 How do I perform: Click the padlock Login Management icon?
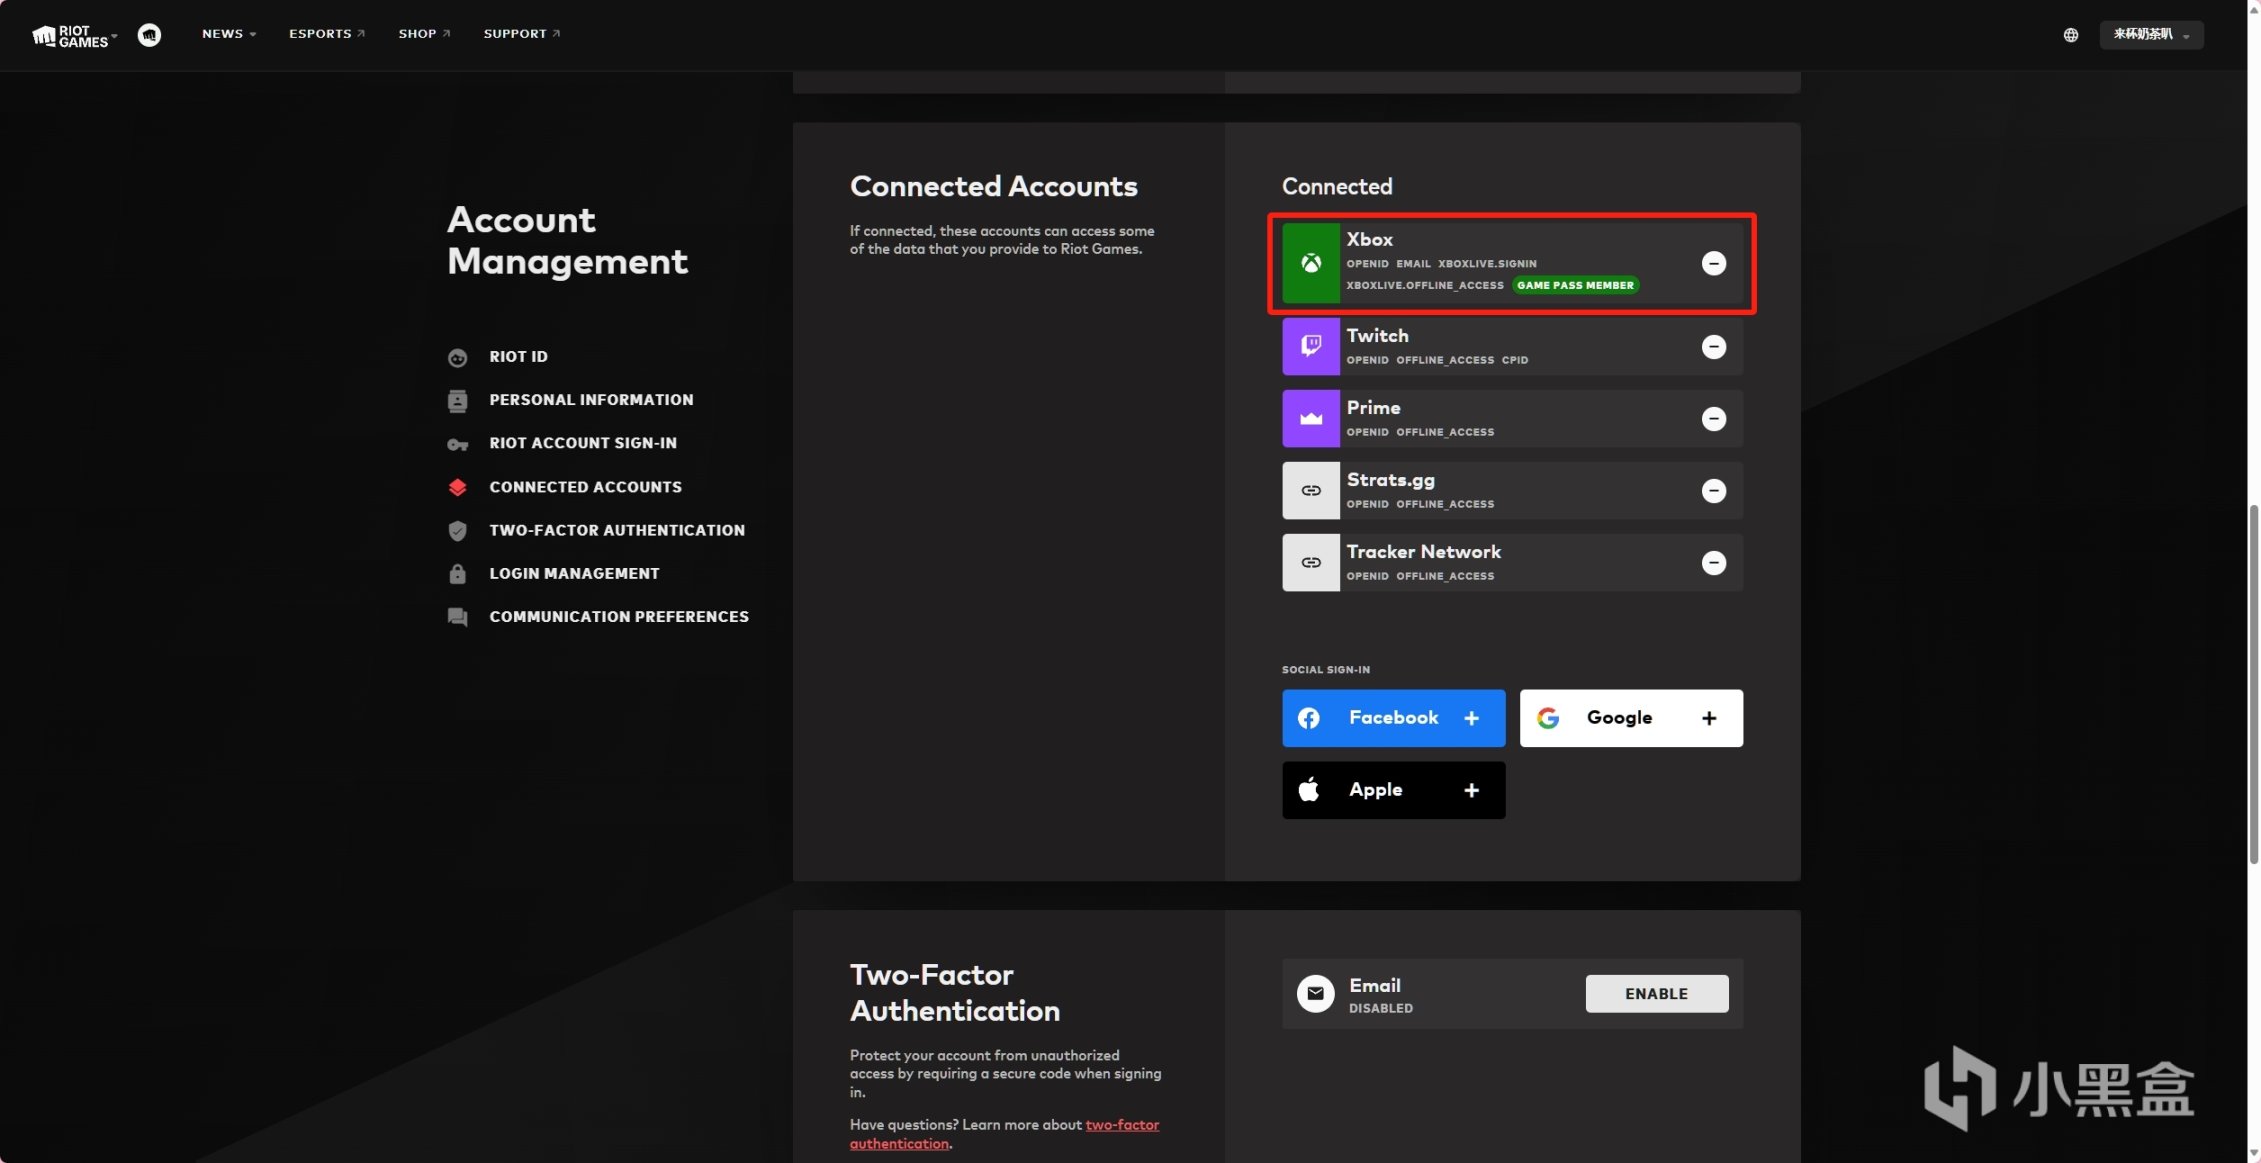458,574
